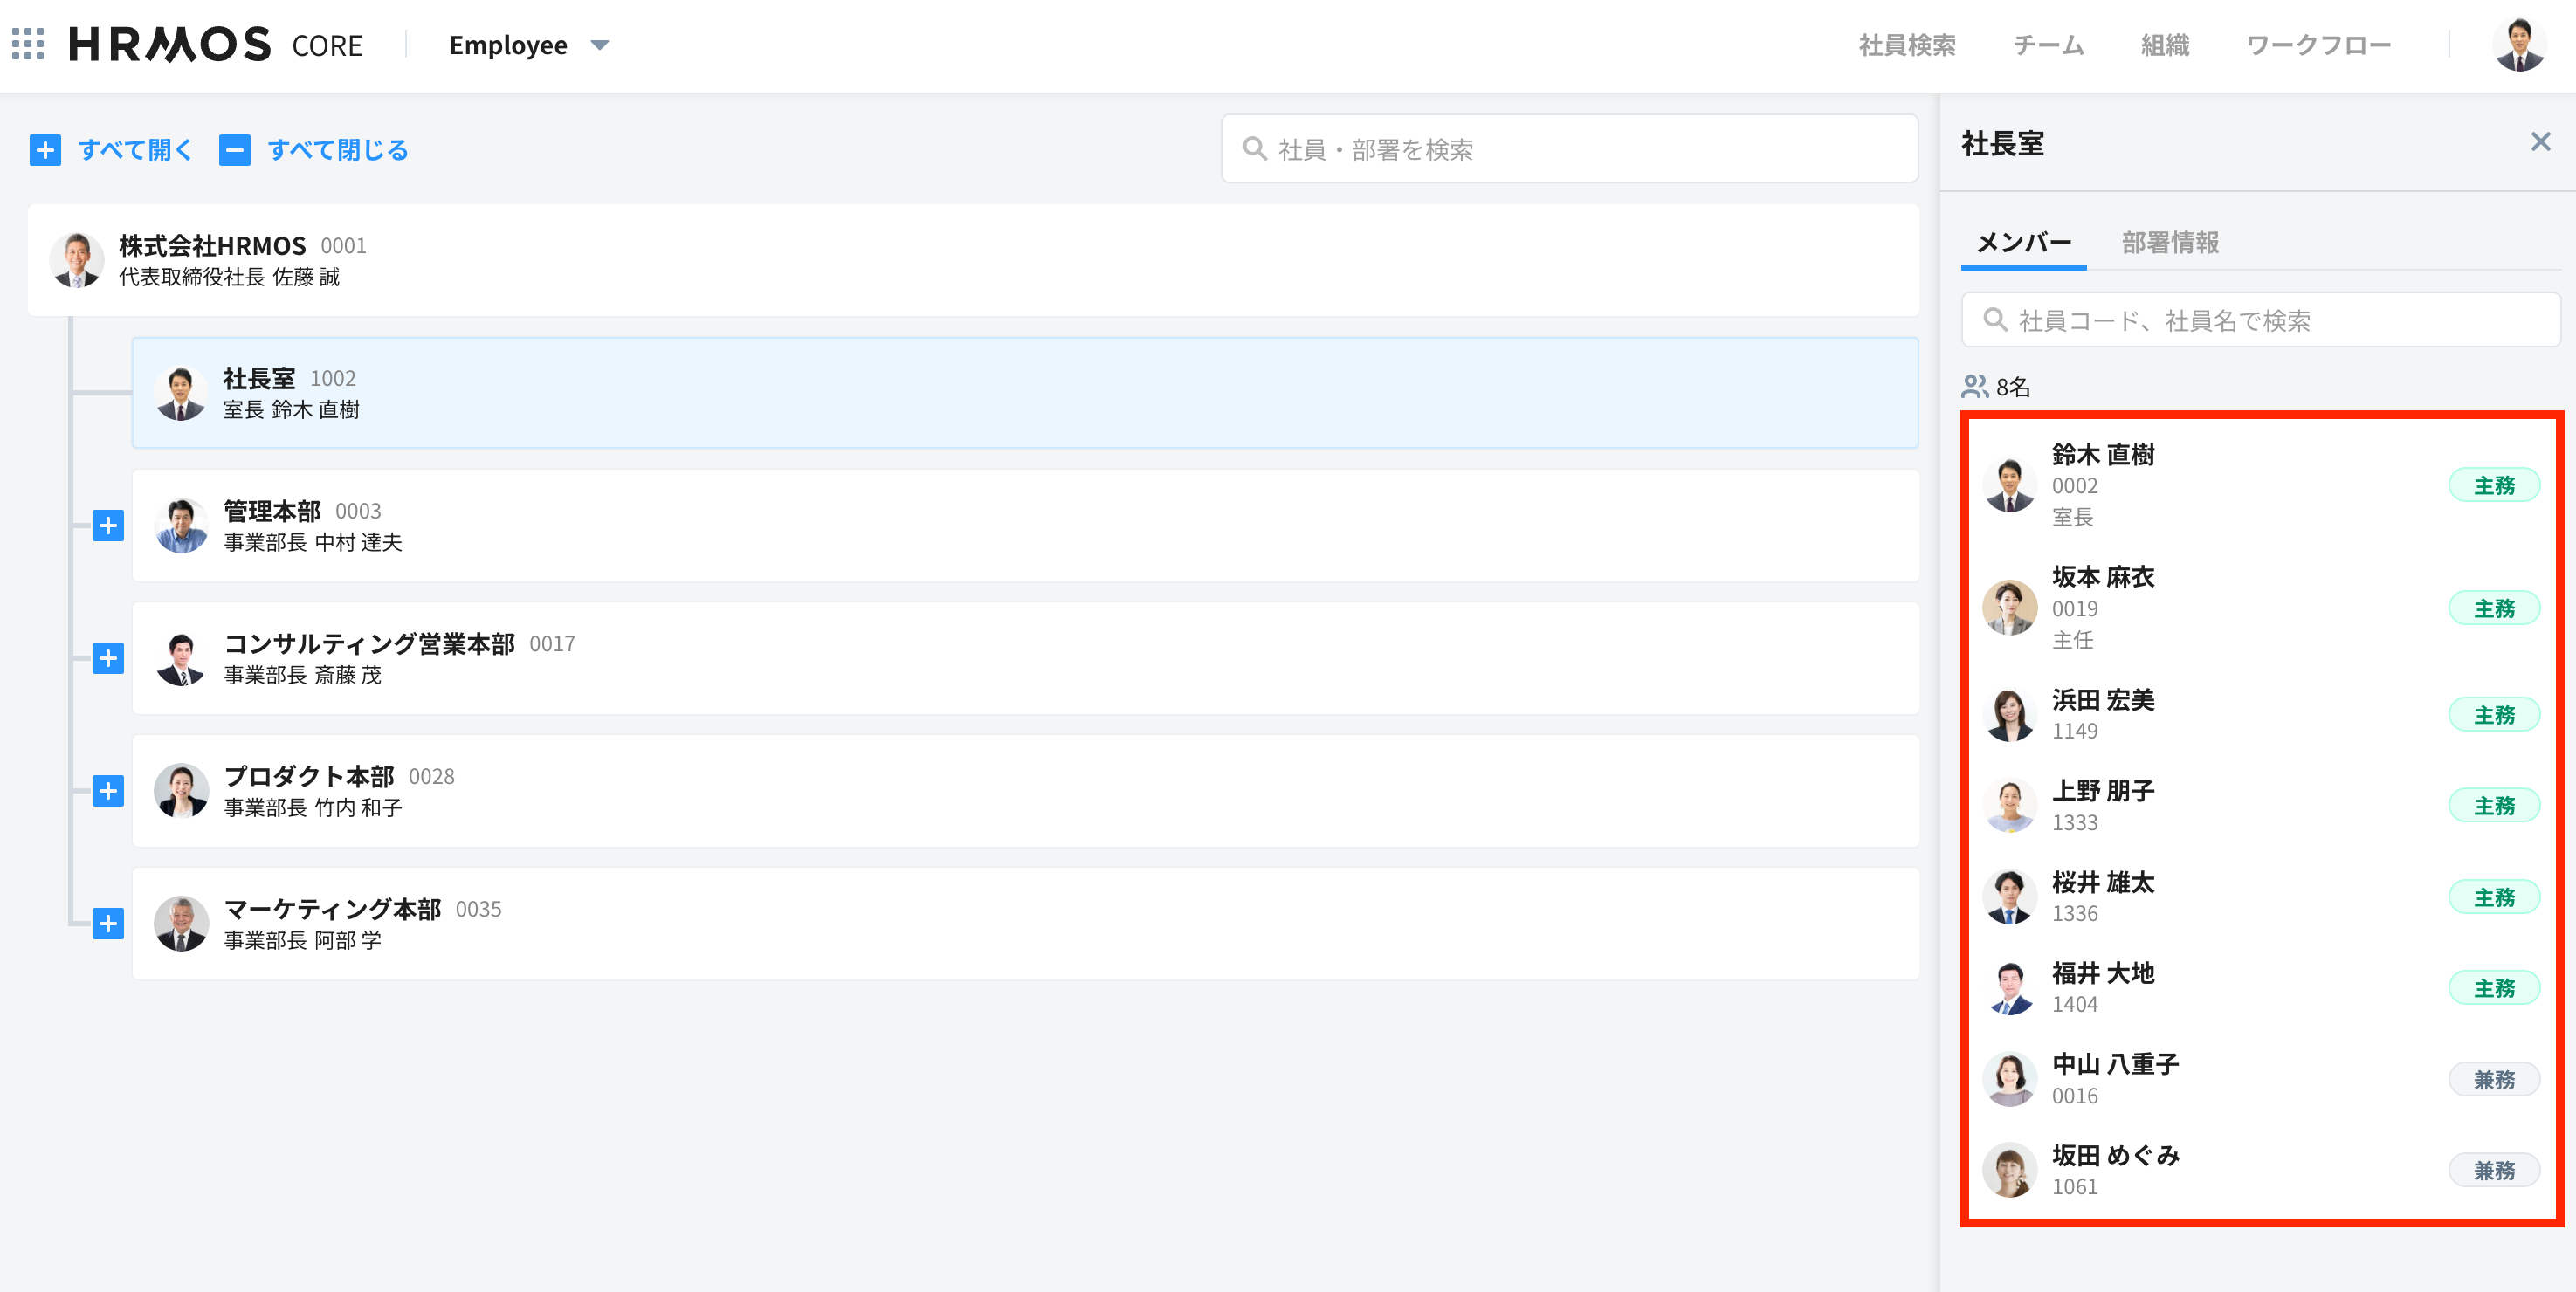
Task: Open the Employee dropdown in header
Action: click(529, 45)
